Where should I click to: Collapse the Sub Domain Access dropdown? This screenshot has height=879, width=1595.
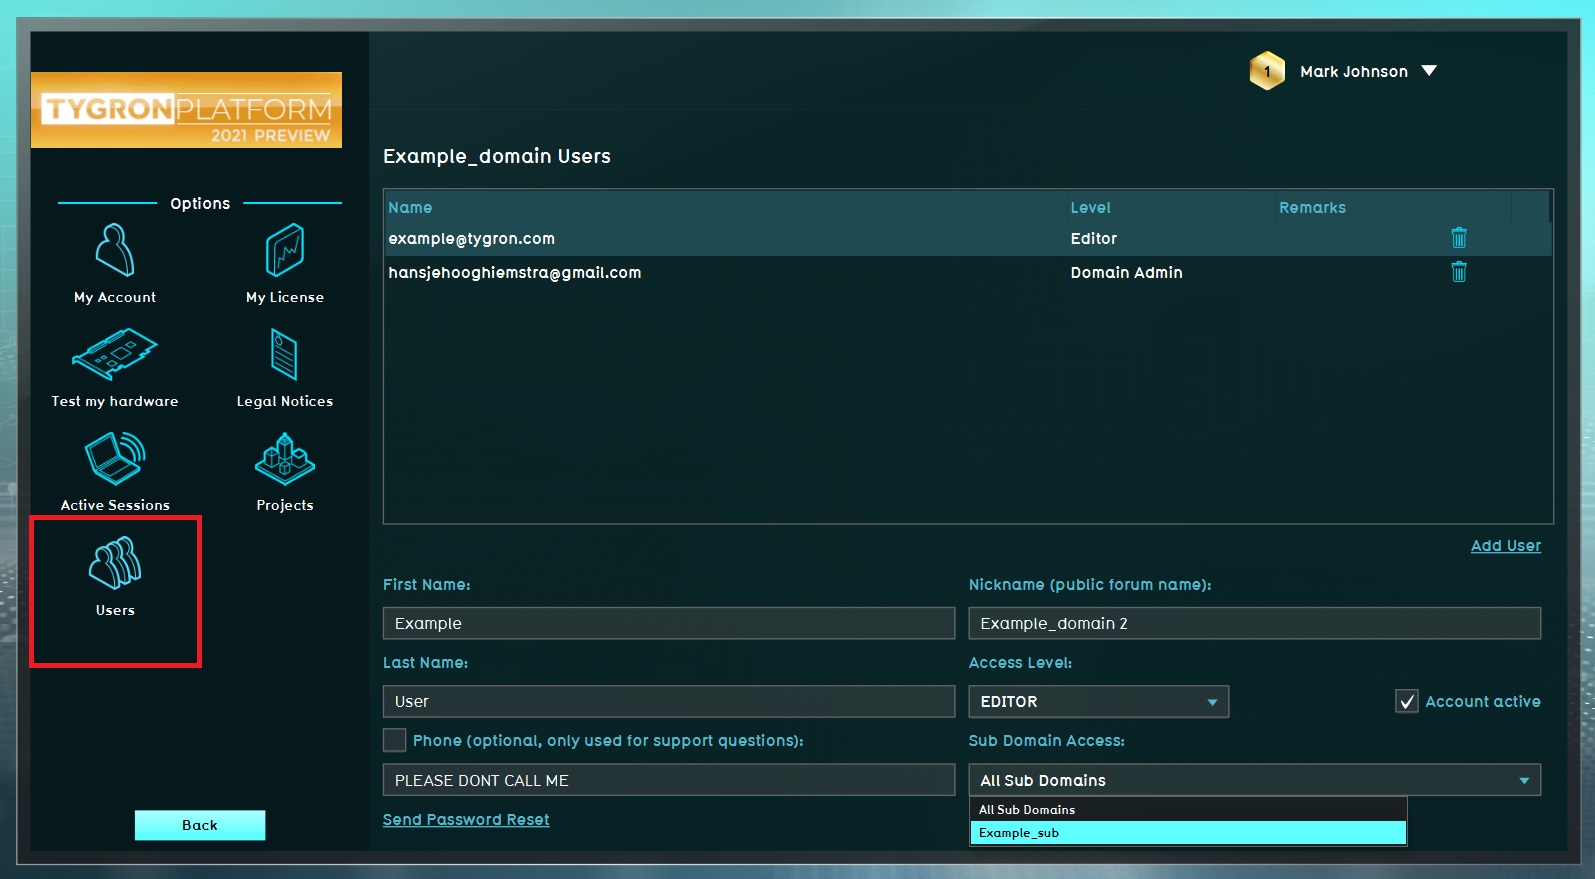[x=1524, y=780]
